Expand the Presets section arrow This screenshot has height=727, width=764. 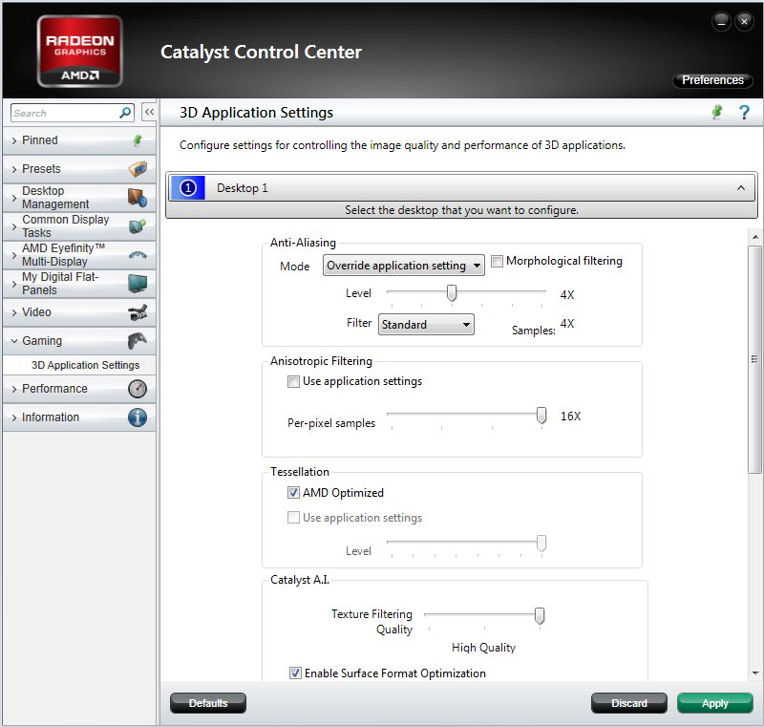pyautogui.click(x=14, y=170)
